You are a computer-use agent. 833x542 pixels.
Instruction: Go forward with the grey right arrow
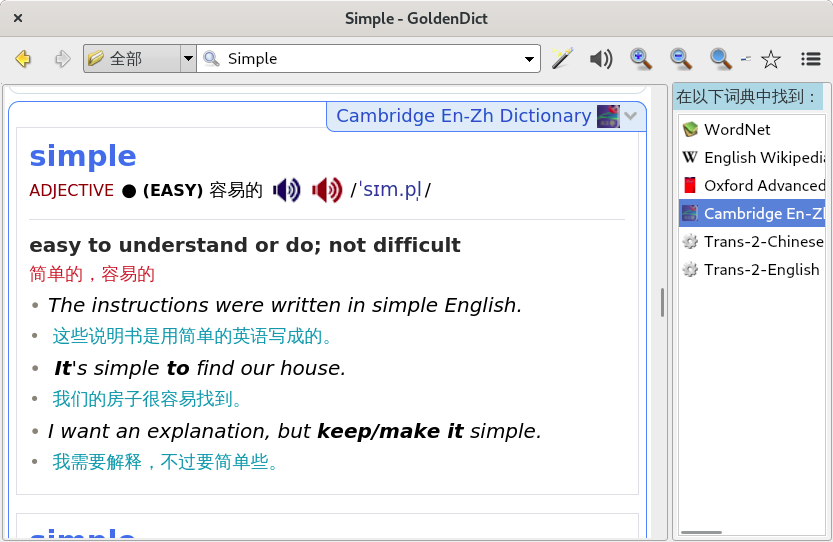(x=63, y=58)
